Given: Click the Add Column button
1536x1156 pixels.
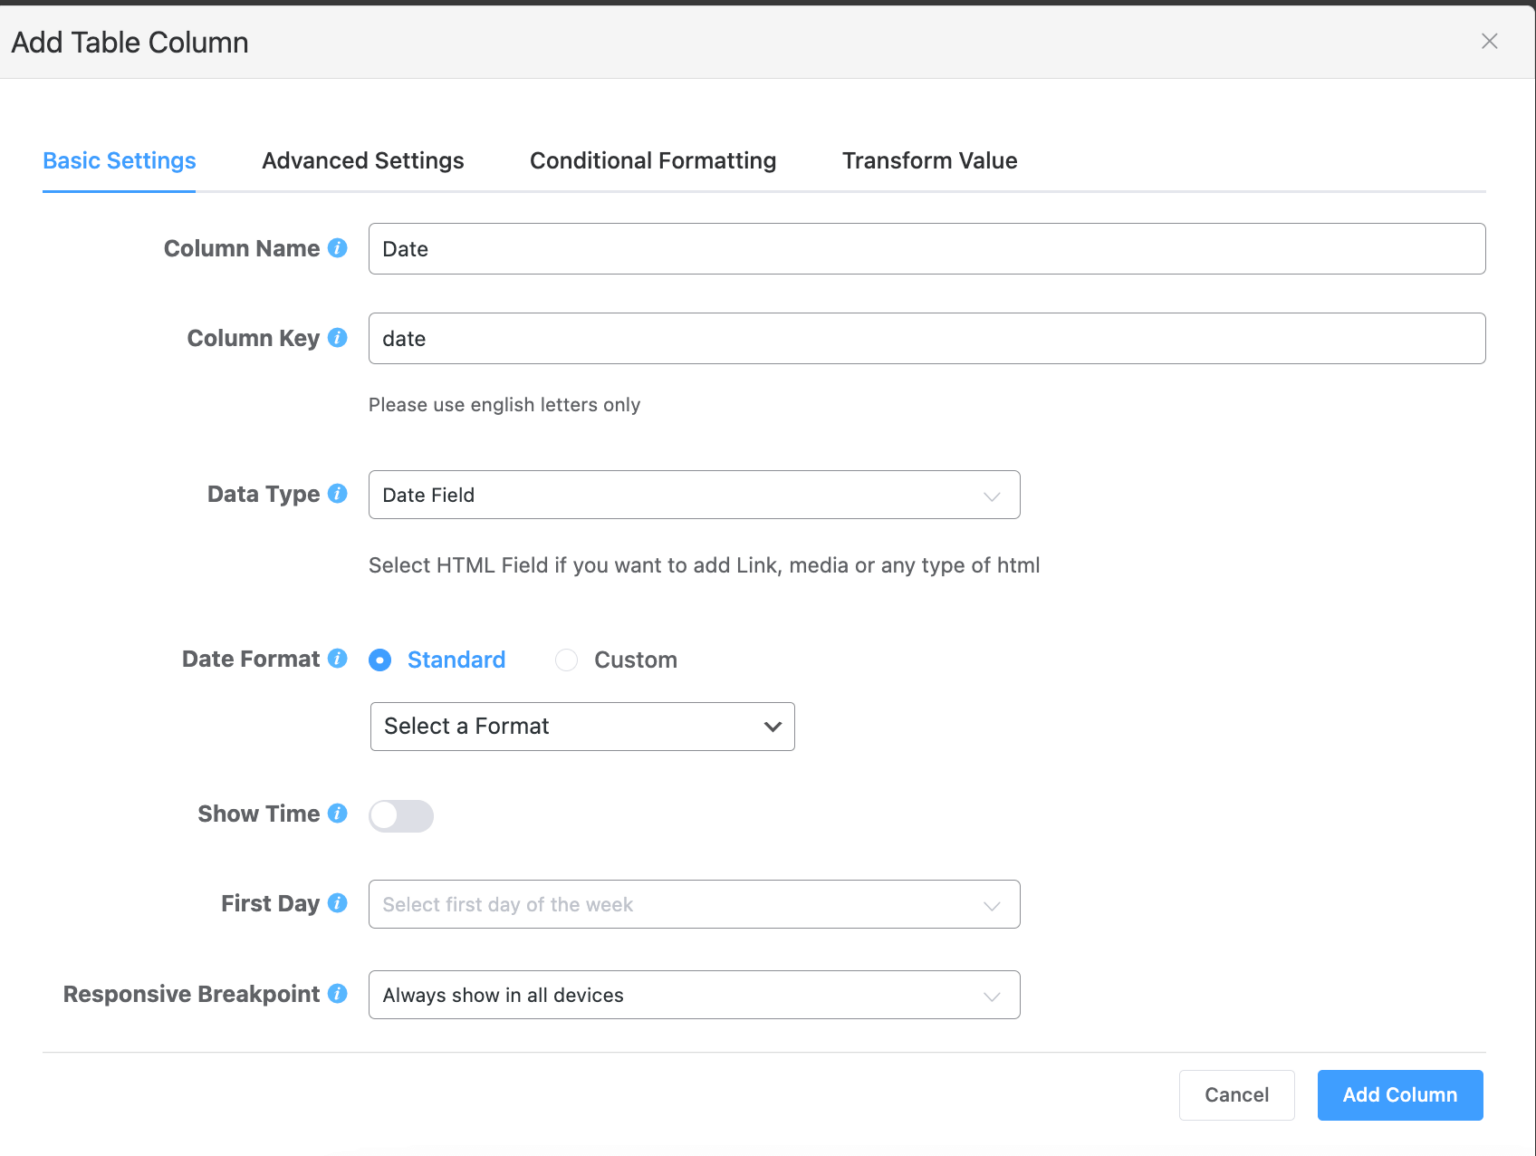Looking at the screenshot, I should (1399, 1095).
